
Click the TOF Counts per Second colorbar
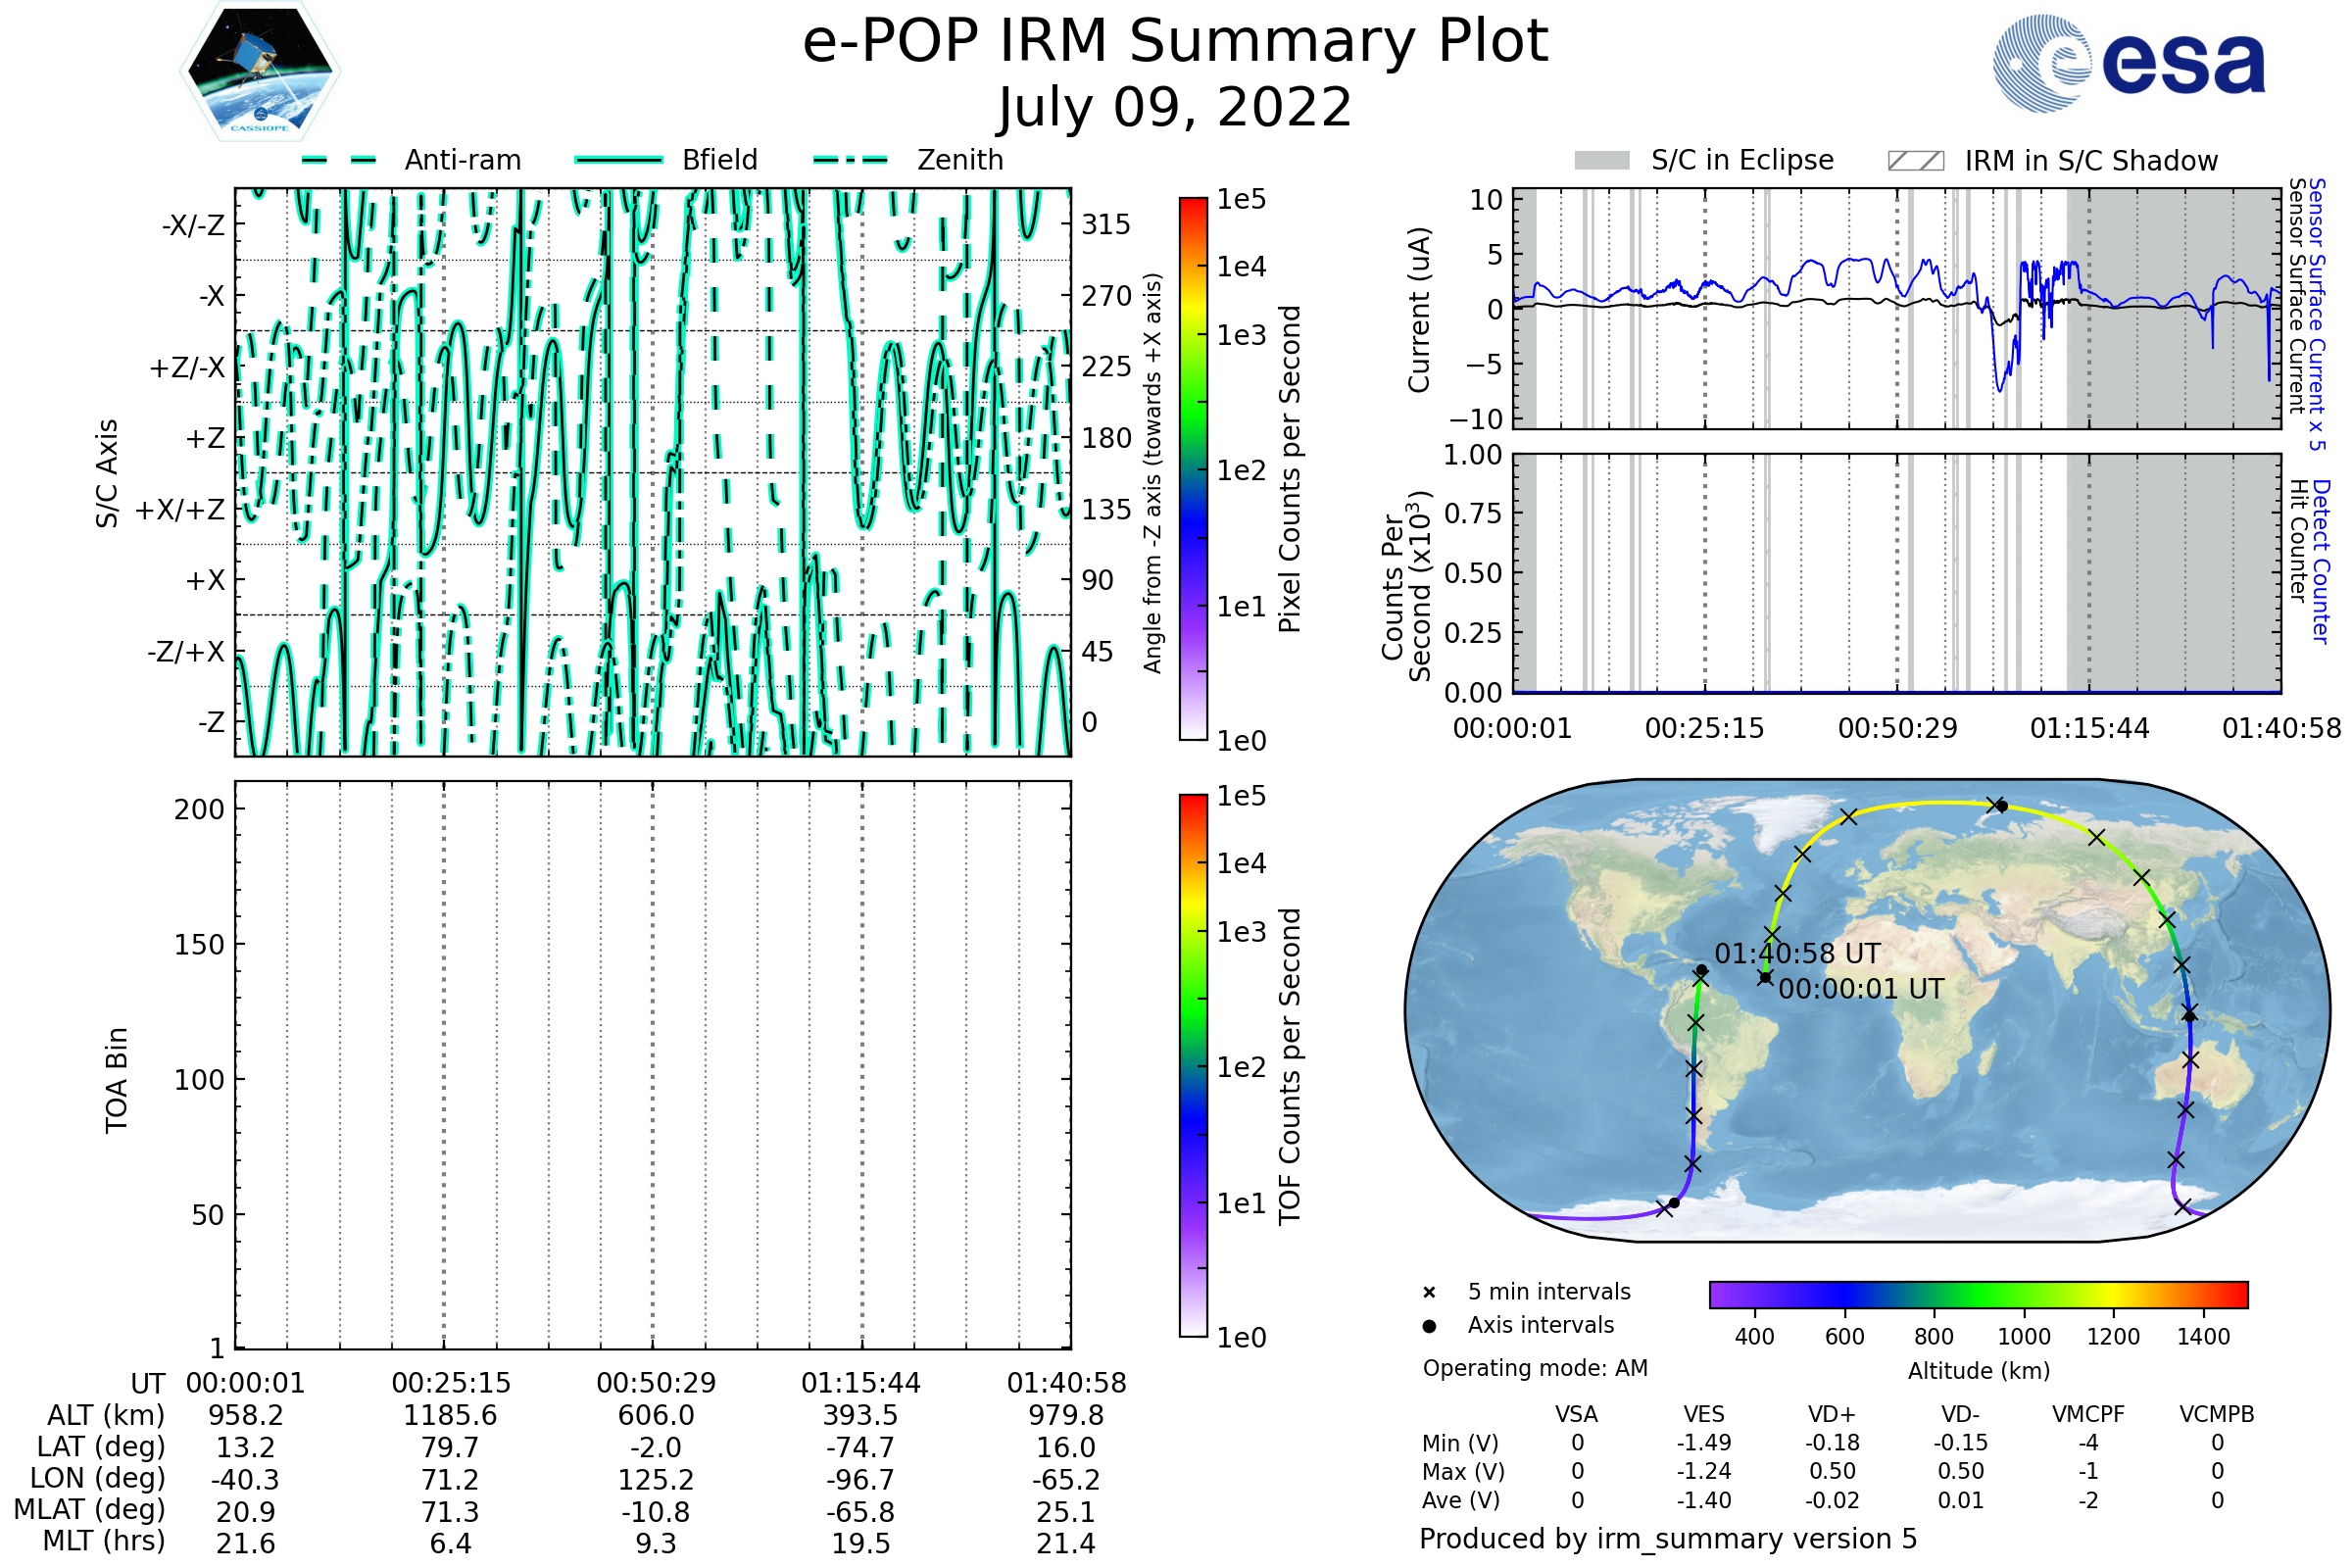click(x=1193, y=1065)
